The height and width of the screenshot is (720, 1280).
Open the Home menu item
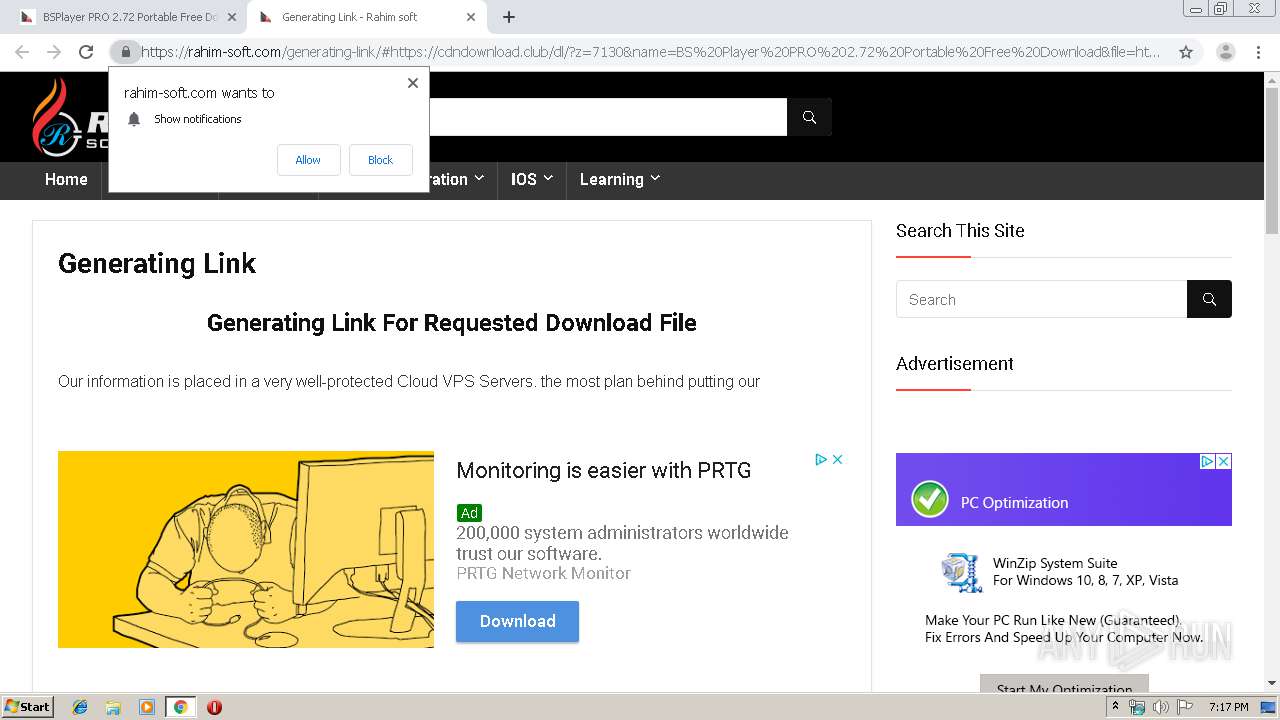click(x=66, y=179)
